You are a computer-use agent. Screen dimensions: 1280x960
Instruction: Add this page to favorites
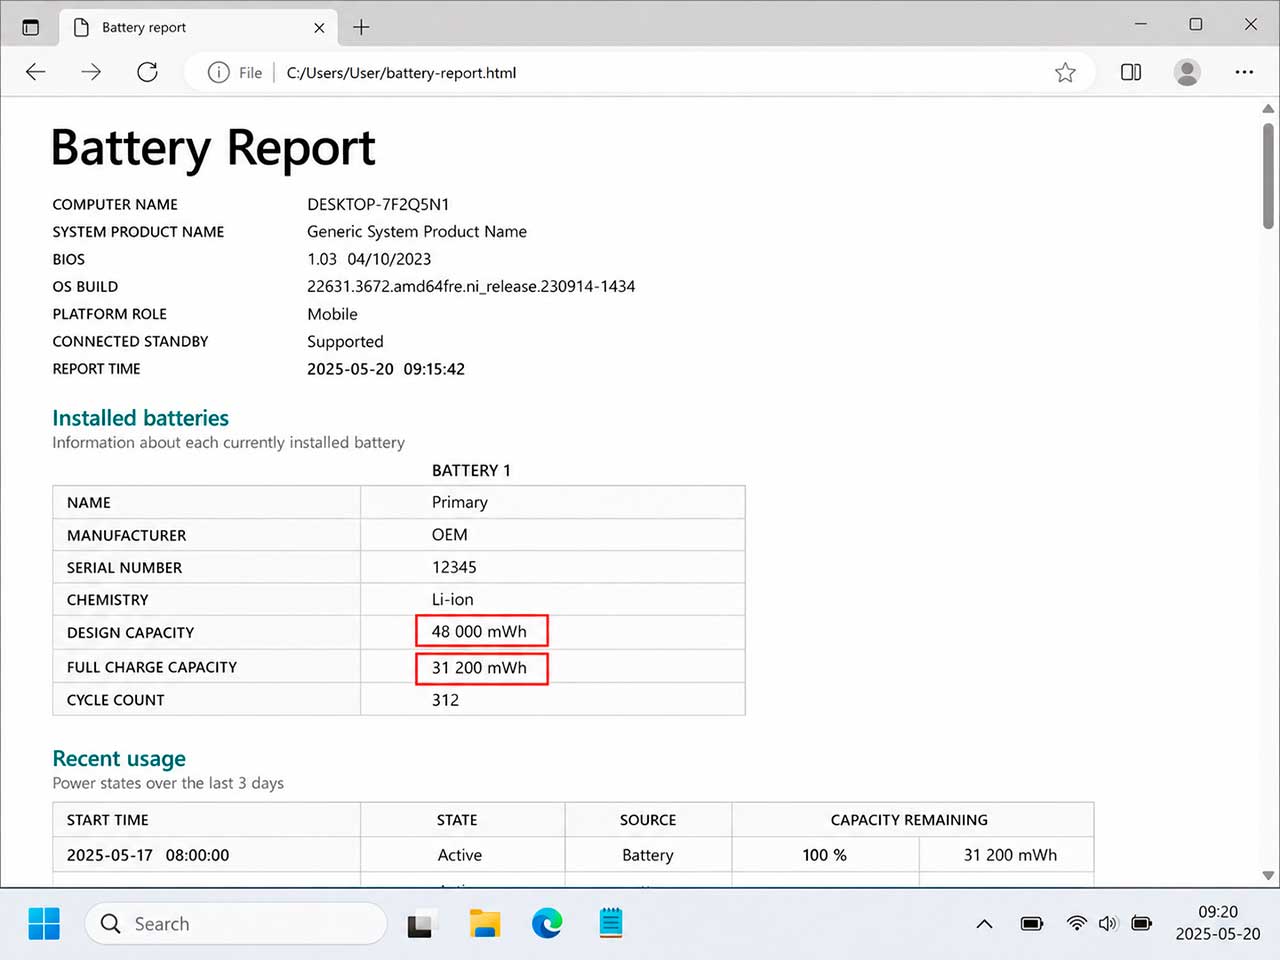(x=1065, y=72)
